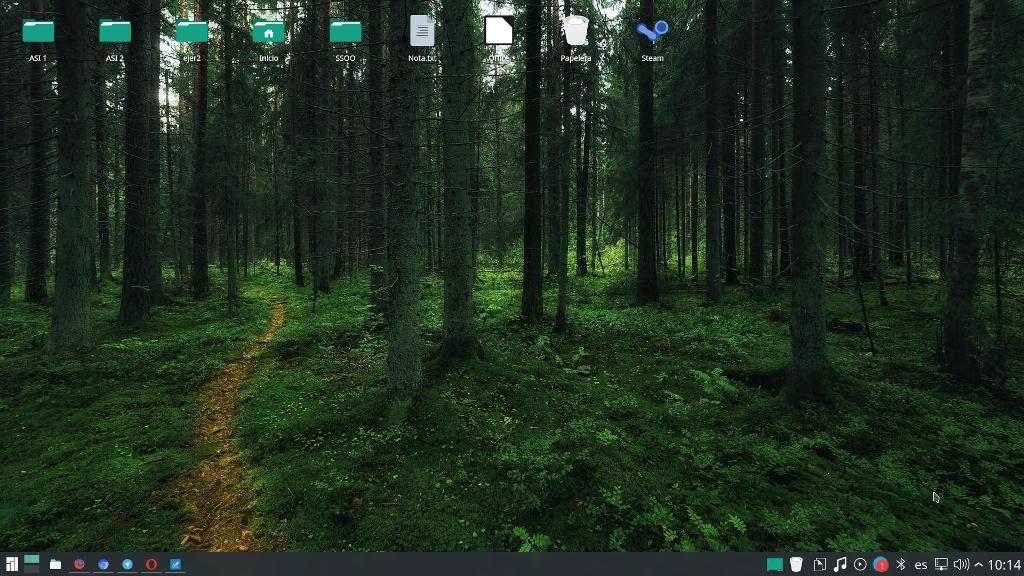Open the SSOO folder
The height and width of the screenshot is (576, 1024).
pyautogui.click(x=345, y=32)
